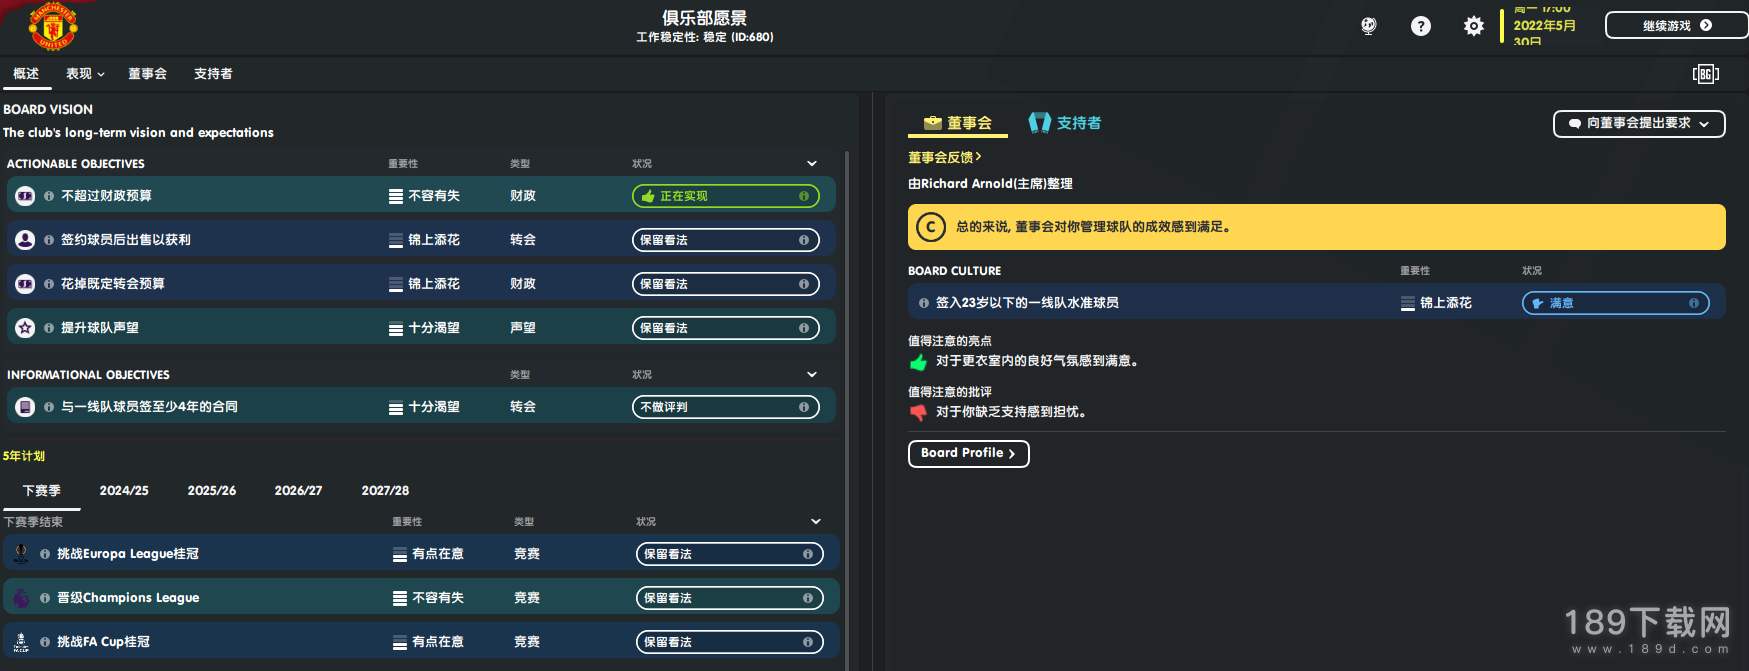Click the info icon in the 满意 status pill
The image size is (1749, 671).
coord(1694,303)
